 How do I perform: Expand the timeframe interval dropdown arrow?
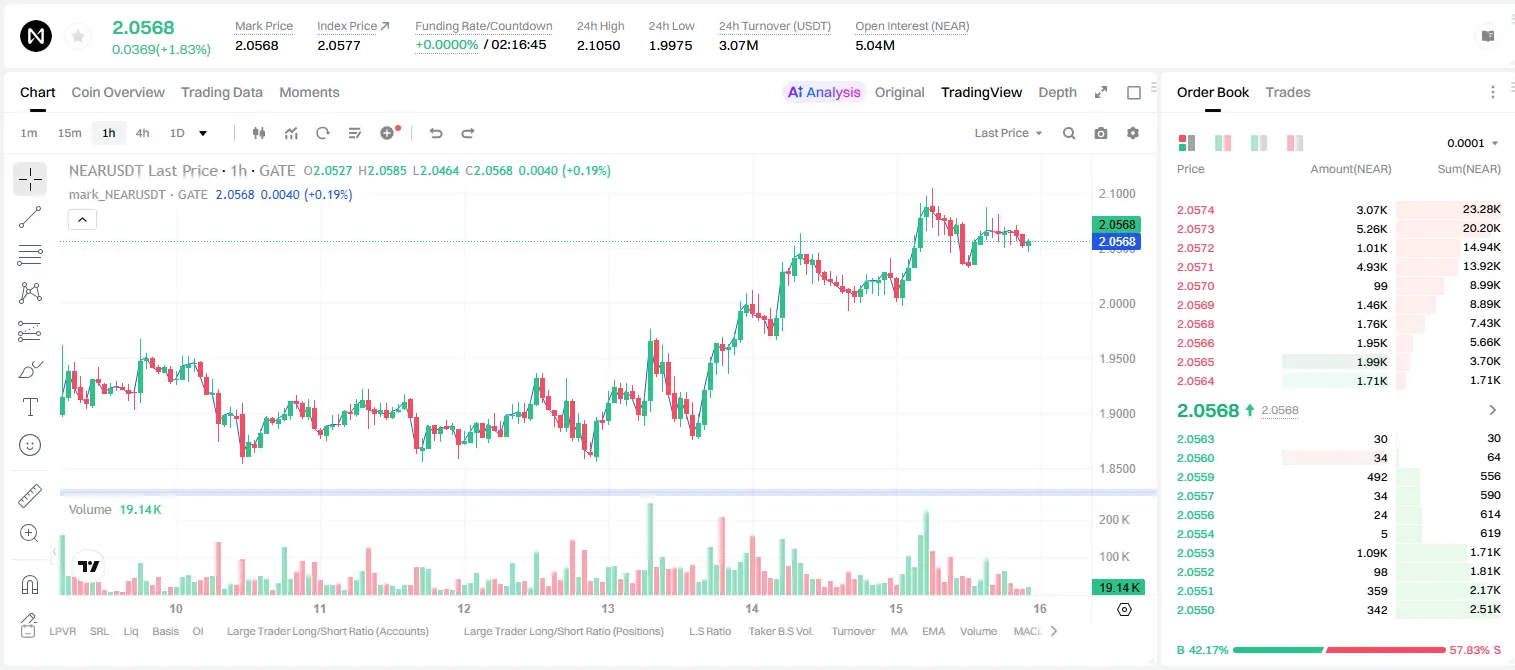[x=203, y=133]
